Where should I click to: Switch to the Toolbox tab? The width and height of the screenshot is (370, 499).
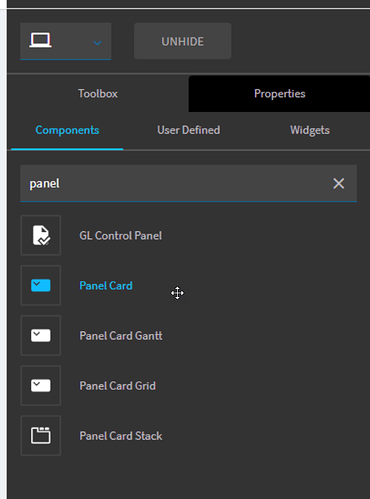pyautogui.click(x=98, y=94)
